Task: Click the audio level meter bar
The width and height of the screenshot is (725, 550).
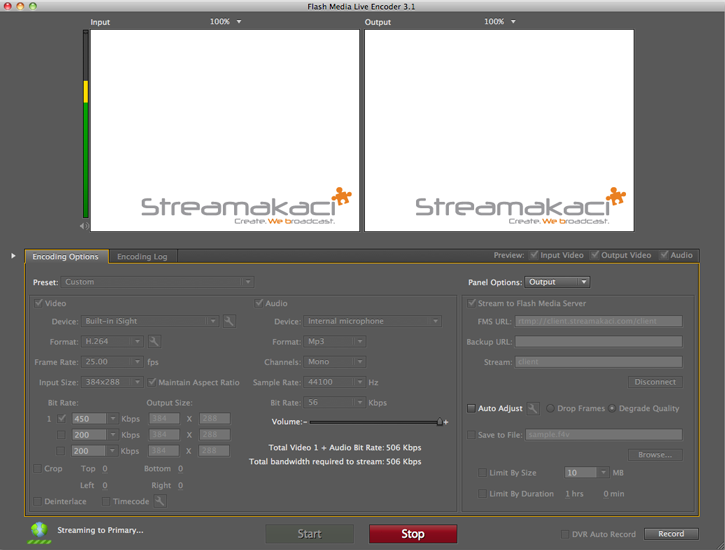Action: [x=86, y=124]
